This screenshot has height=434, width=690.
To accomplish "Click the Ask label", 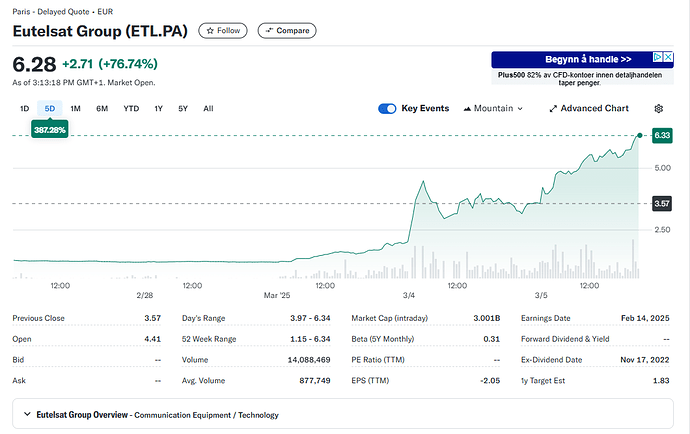I will click(19, 380).
